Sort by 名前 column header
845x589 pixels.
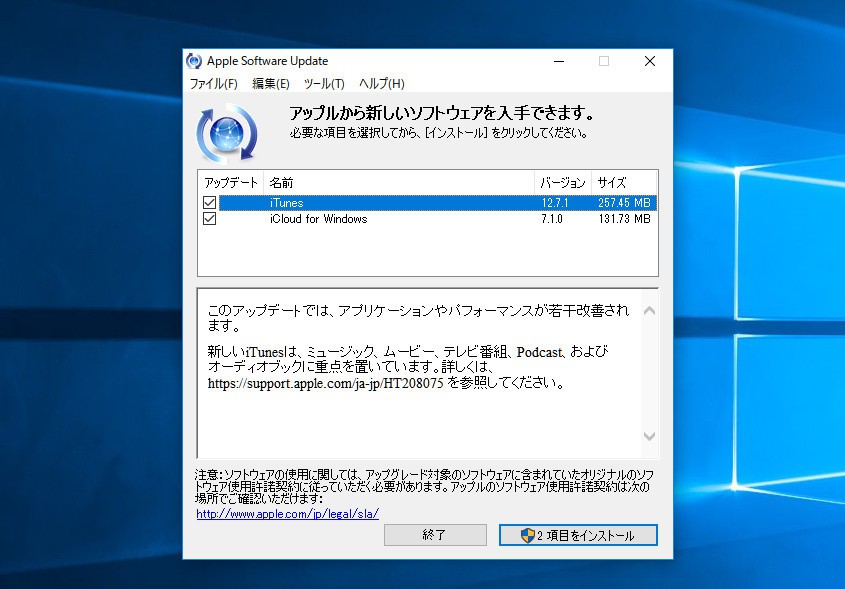pyautogui.click(x=399, y=183)
